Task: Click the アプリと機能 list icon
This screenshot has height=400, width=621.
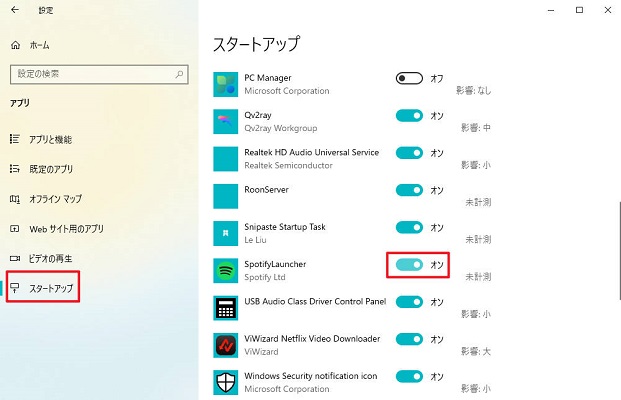Action: click(x=15, y=139)
